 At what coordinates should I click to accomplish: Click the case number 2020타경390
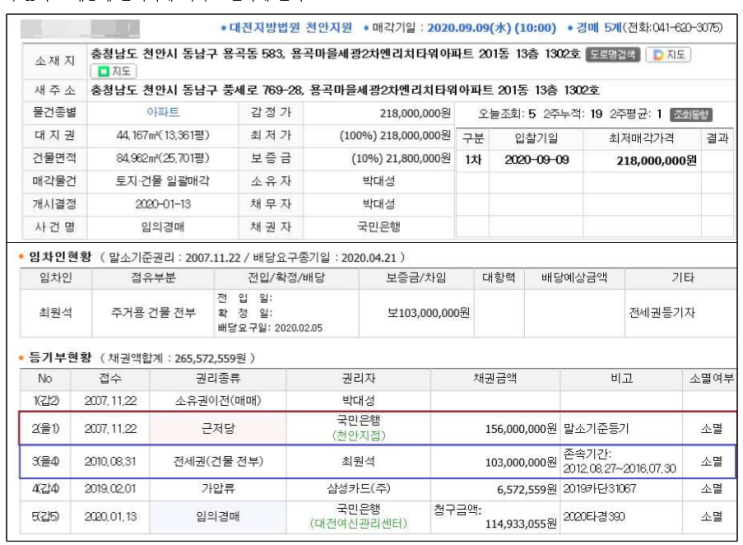coord(594,516)
